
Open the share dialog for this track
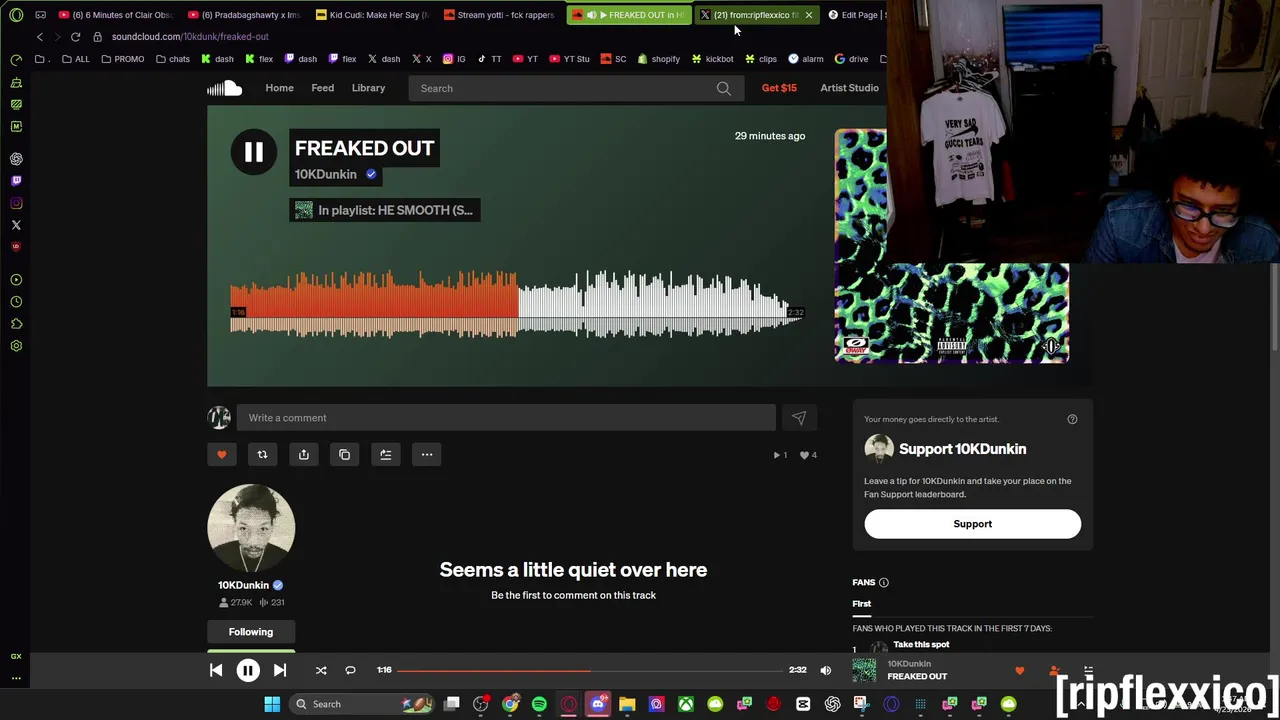pos(304,455)
